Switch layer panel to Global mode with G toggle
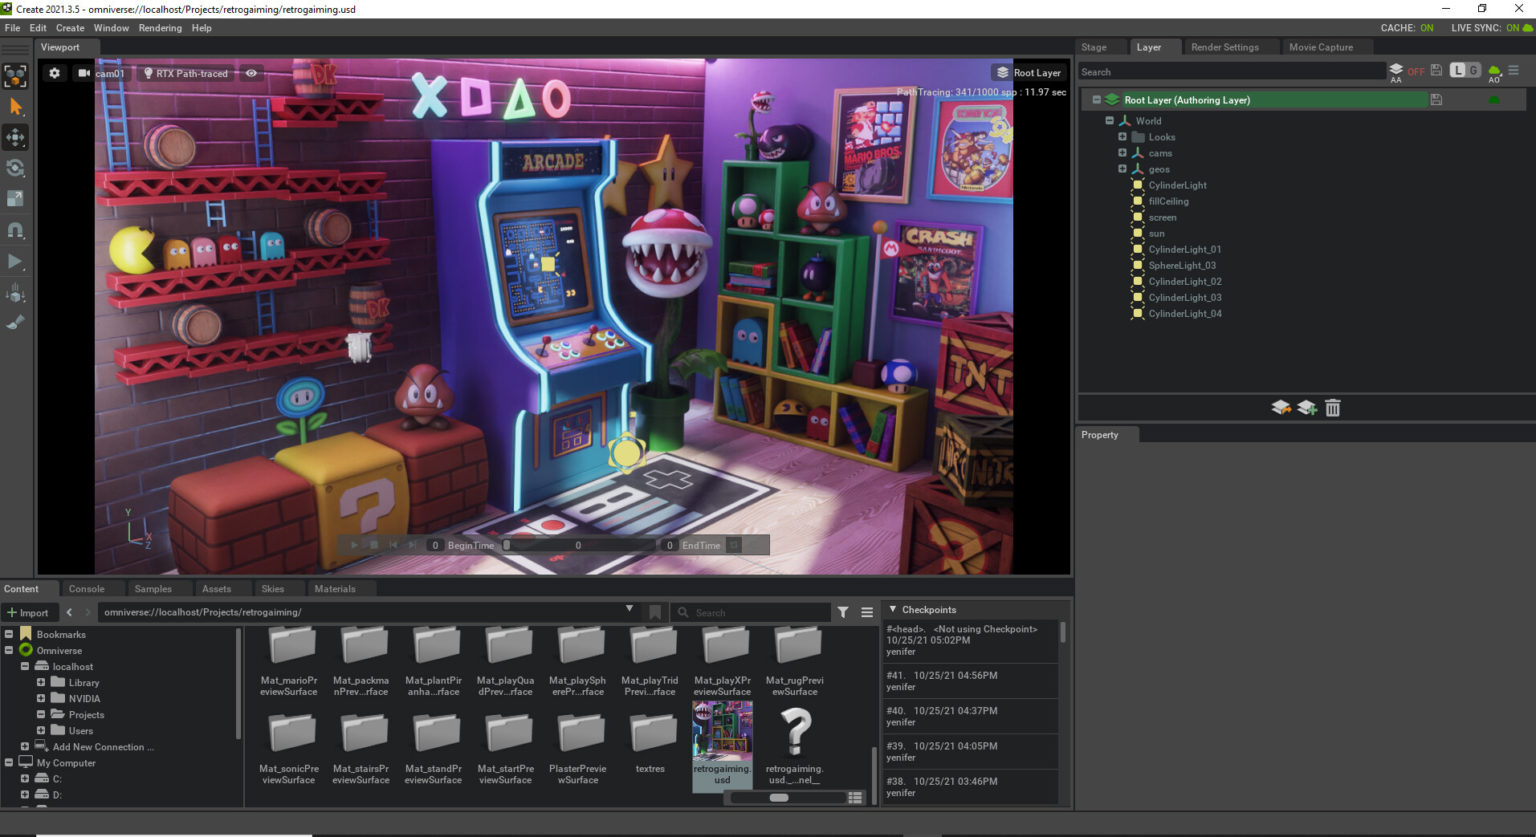Viewport: 1536px width, 837px height. pos(1472,71)
